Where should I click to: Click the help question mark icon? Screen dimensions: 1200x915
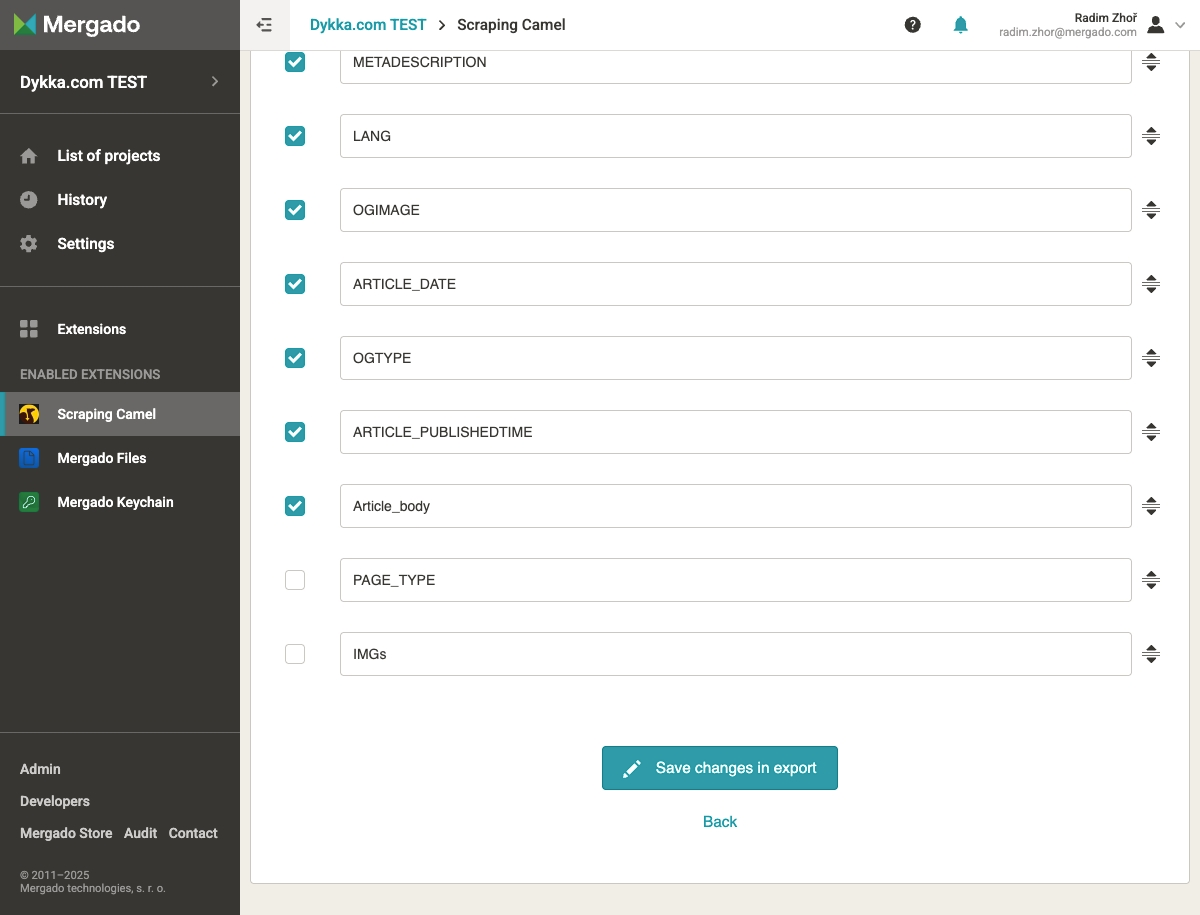coord(912,25)
